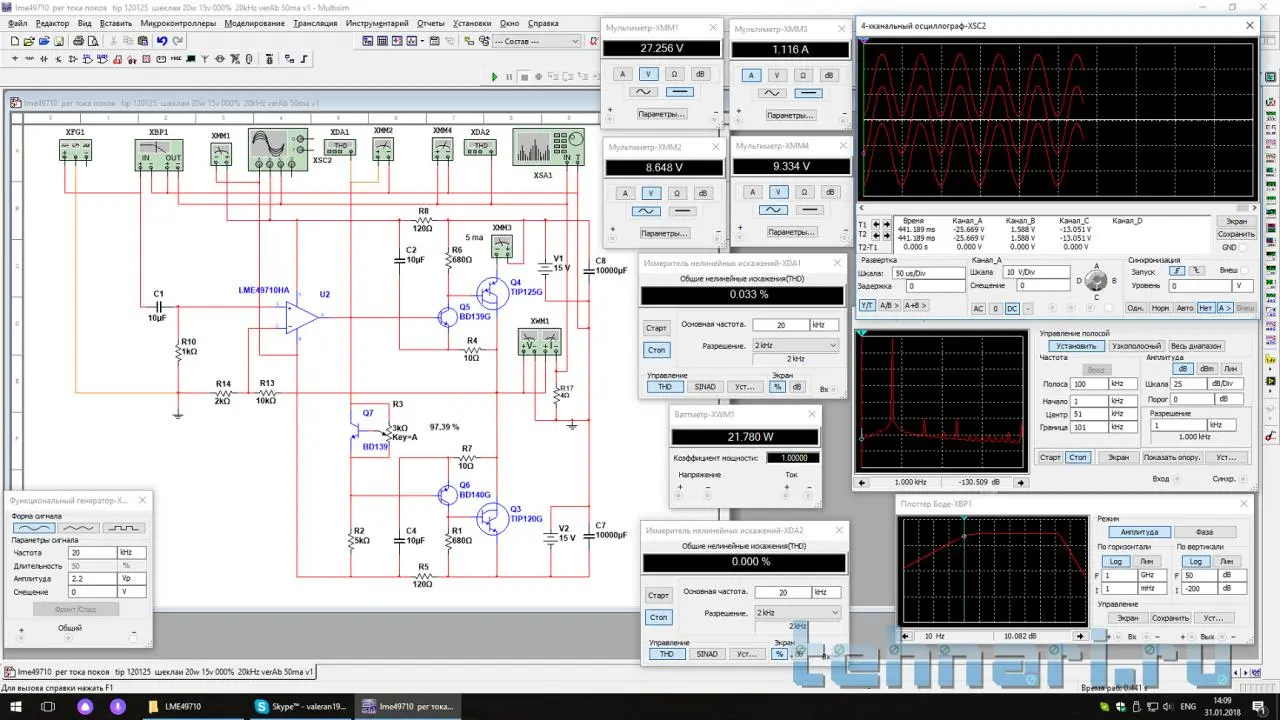Expand XDA1 resolution 2 kHz dropdown
The width and height of the screenshot is (1280, 720).
coord(795,345)
